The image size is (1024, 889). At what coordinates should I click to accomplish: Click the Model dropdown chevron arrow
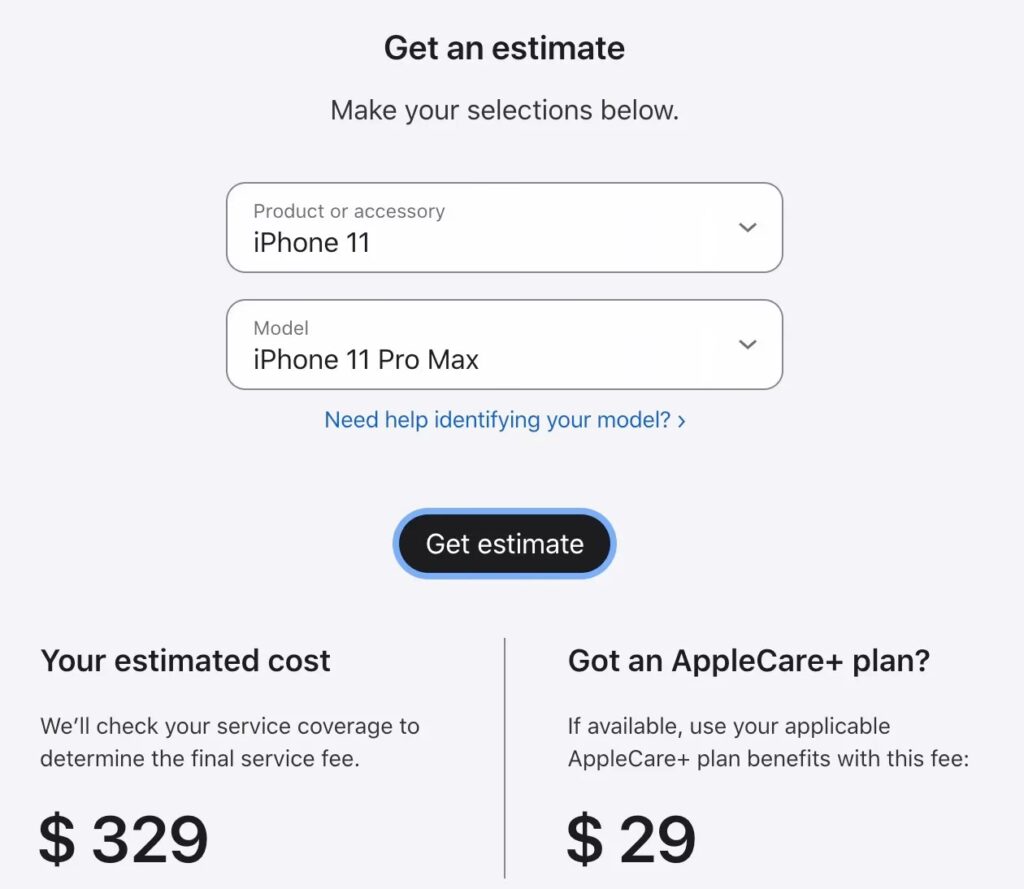[x=747, y=344]
